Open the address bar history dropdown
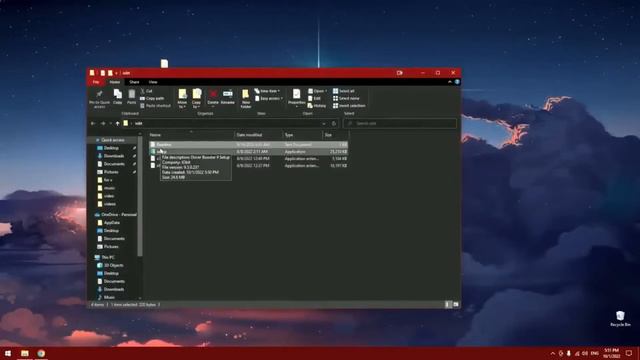This screenshot has height=360, width=640. (324, 123)
